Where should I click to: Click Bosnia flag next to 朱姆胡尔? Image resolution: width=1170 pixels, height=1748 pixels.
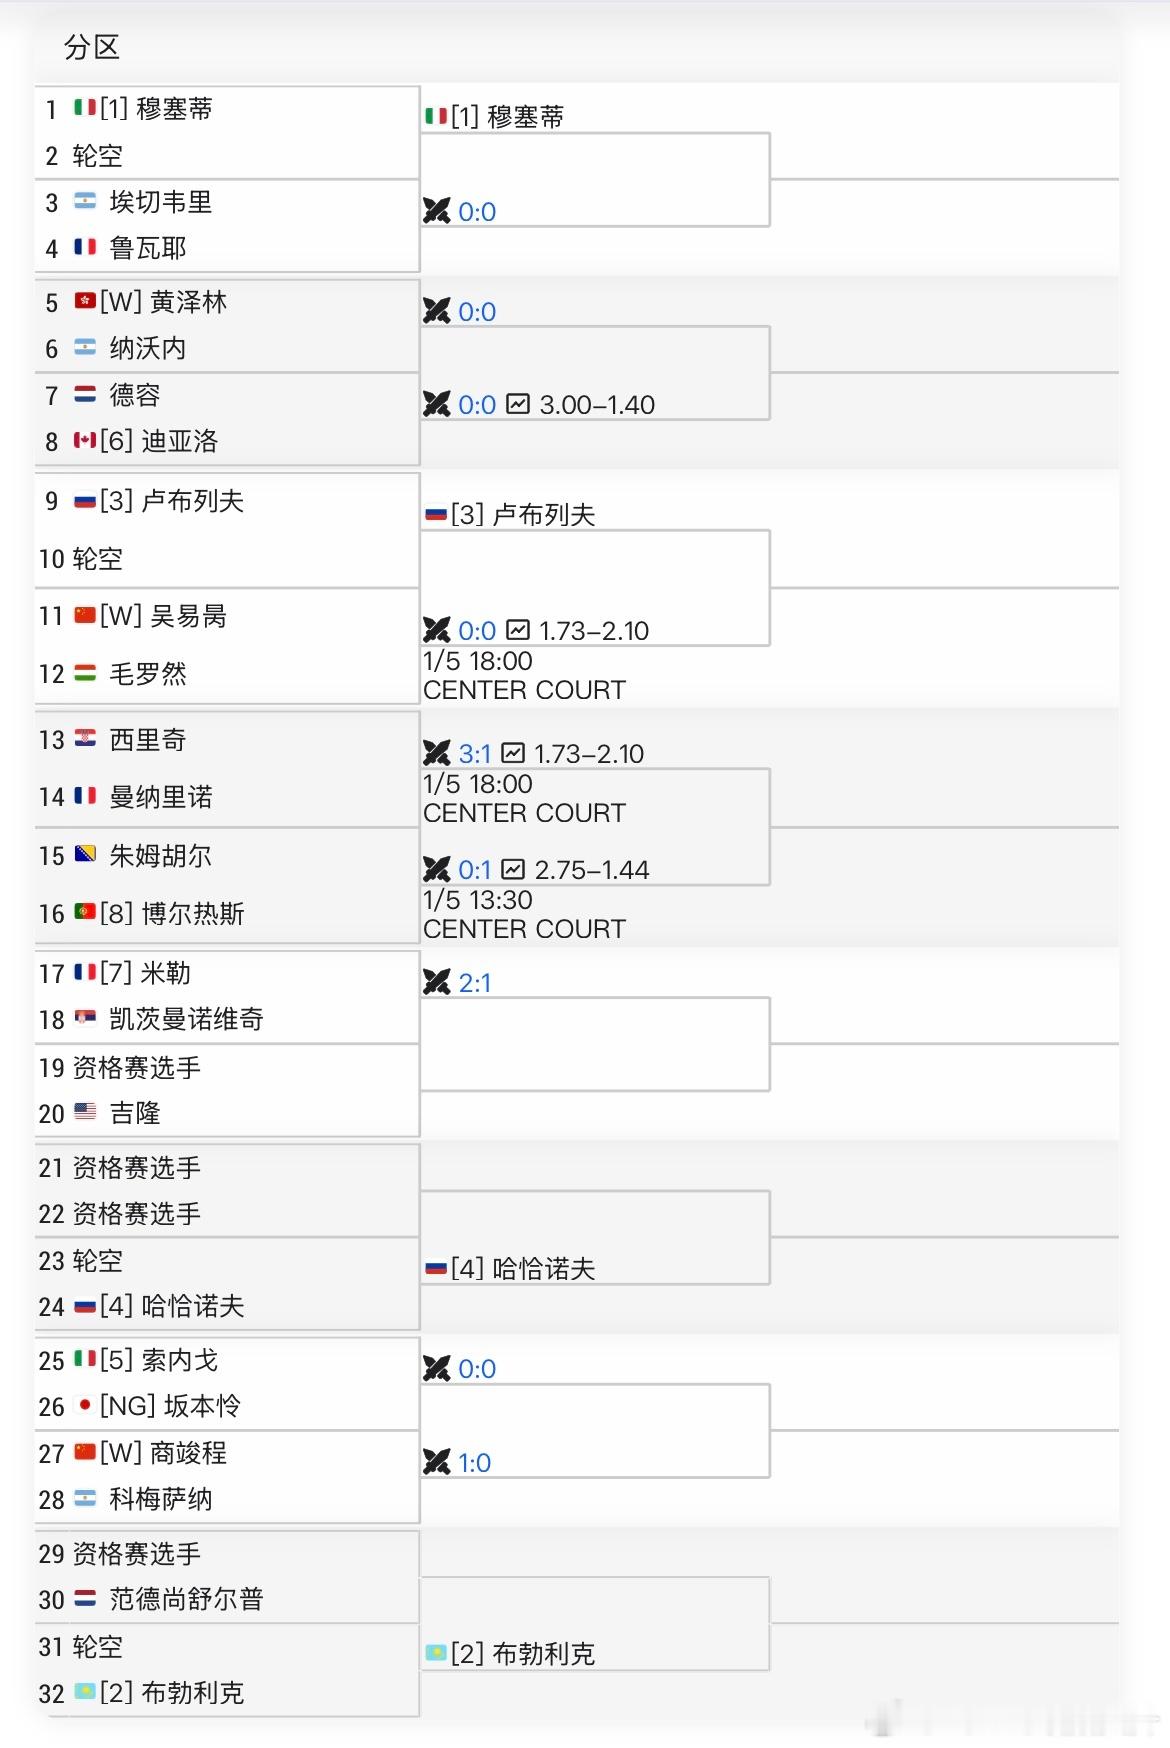click(x=85, y=856)
